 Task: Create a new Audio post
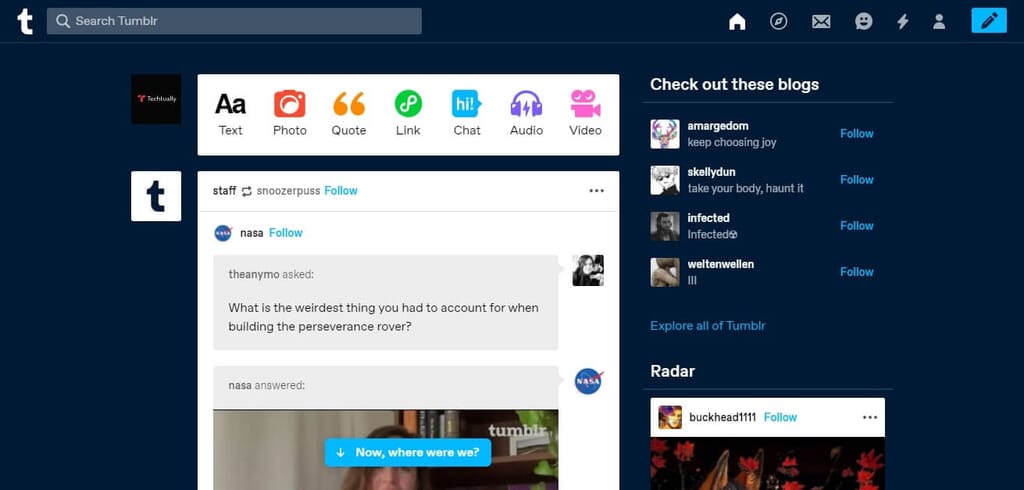tap(526, 114)
